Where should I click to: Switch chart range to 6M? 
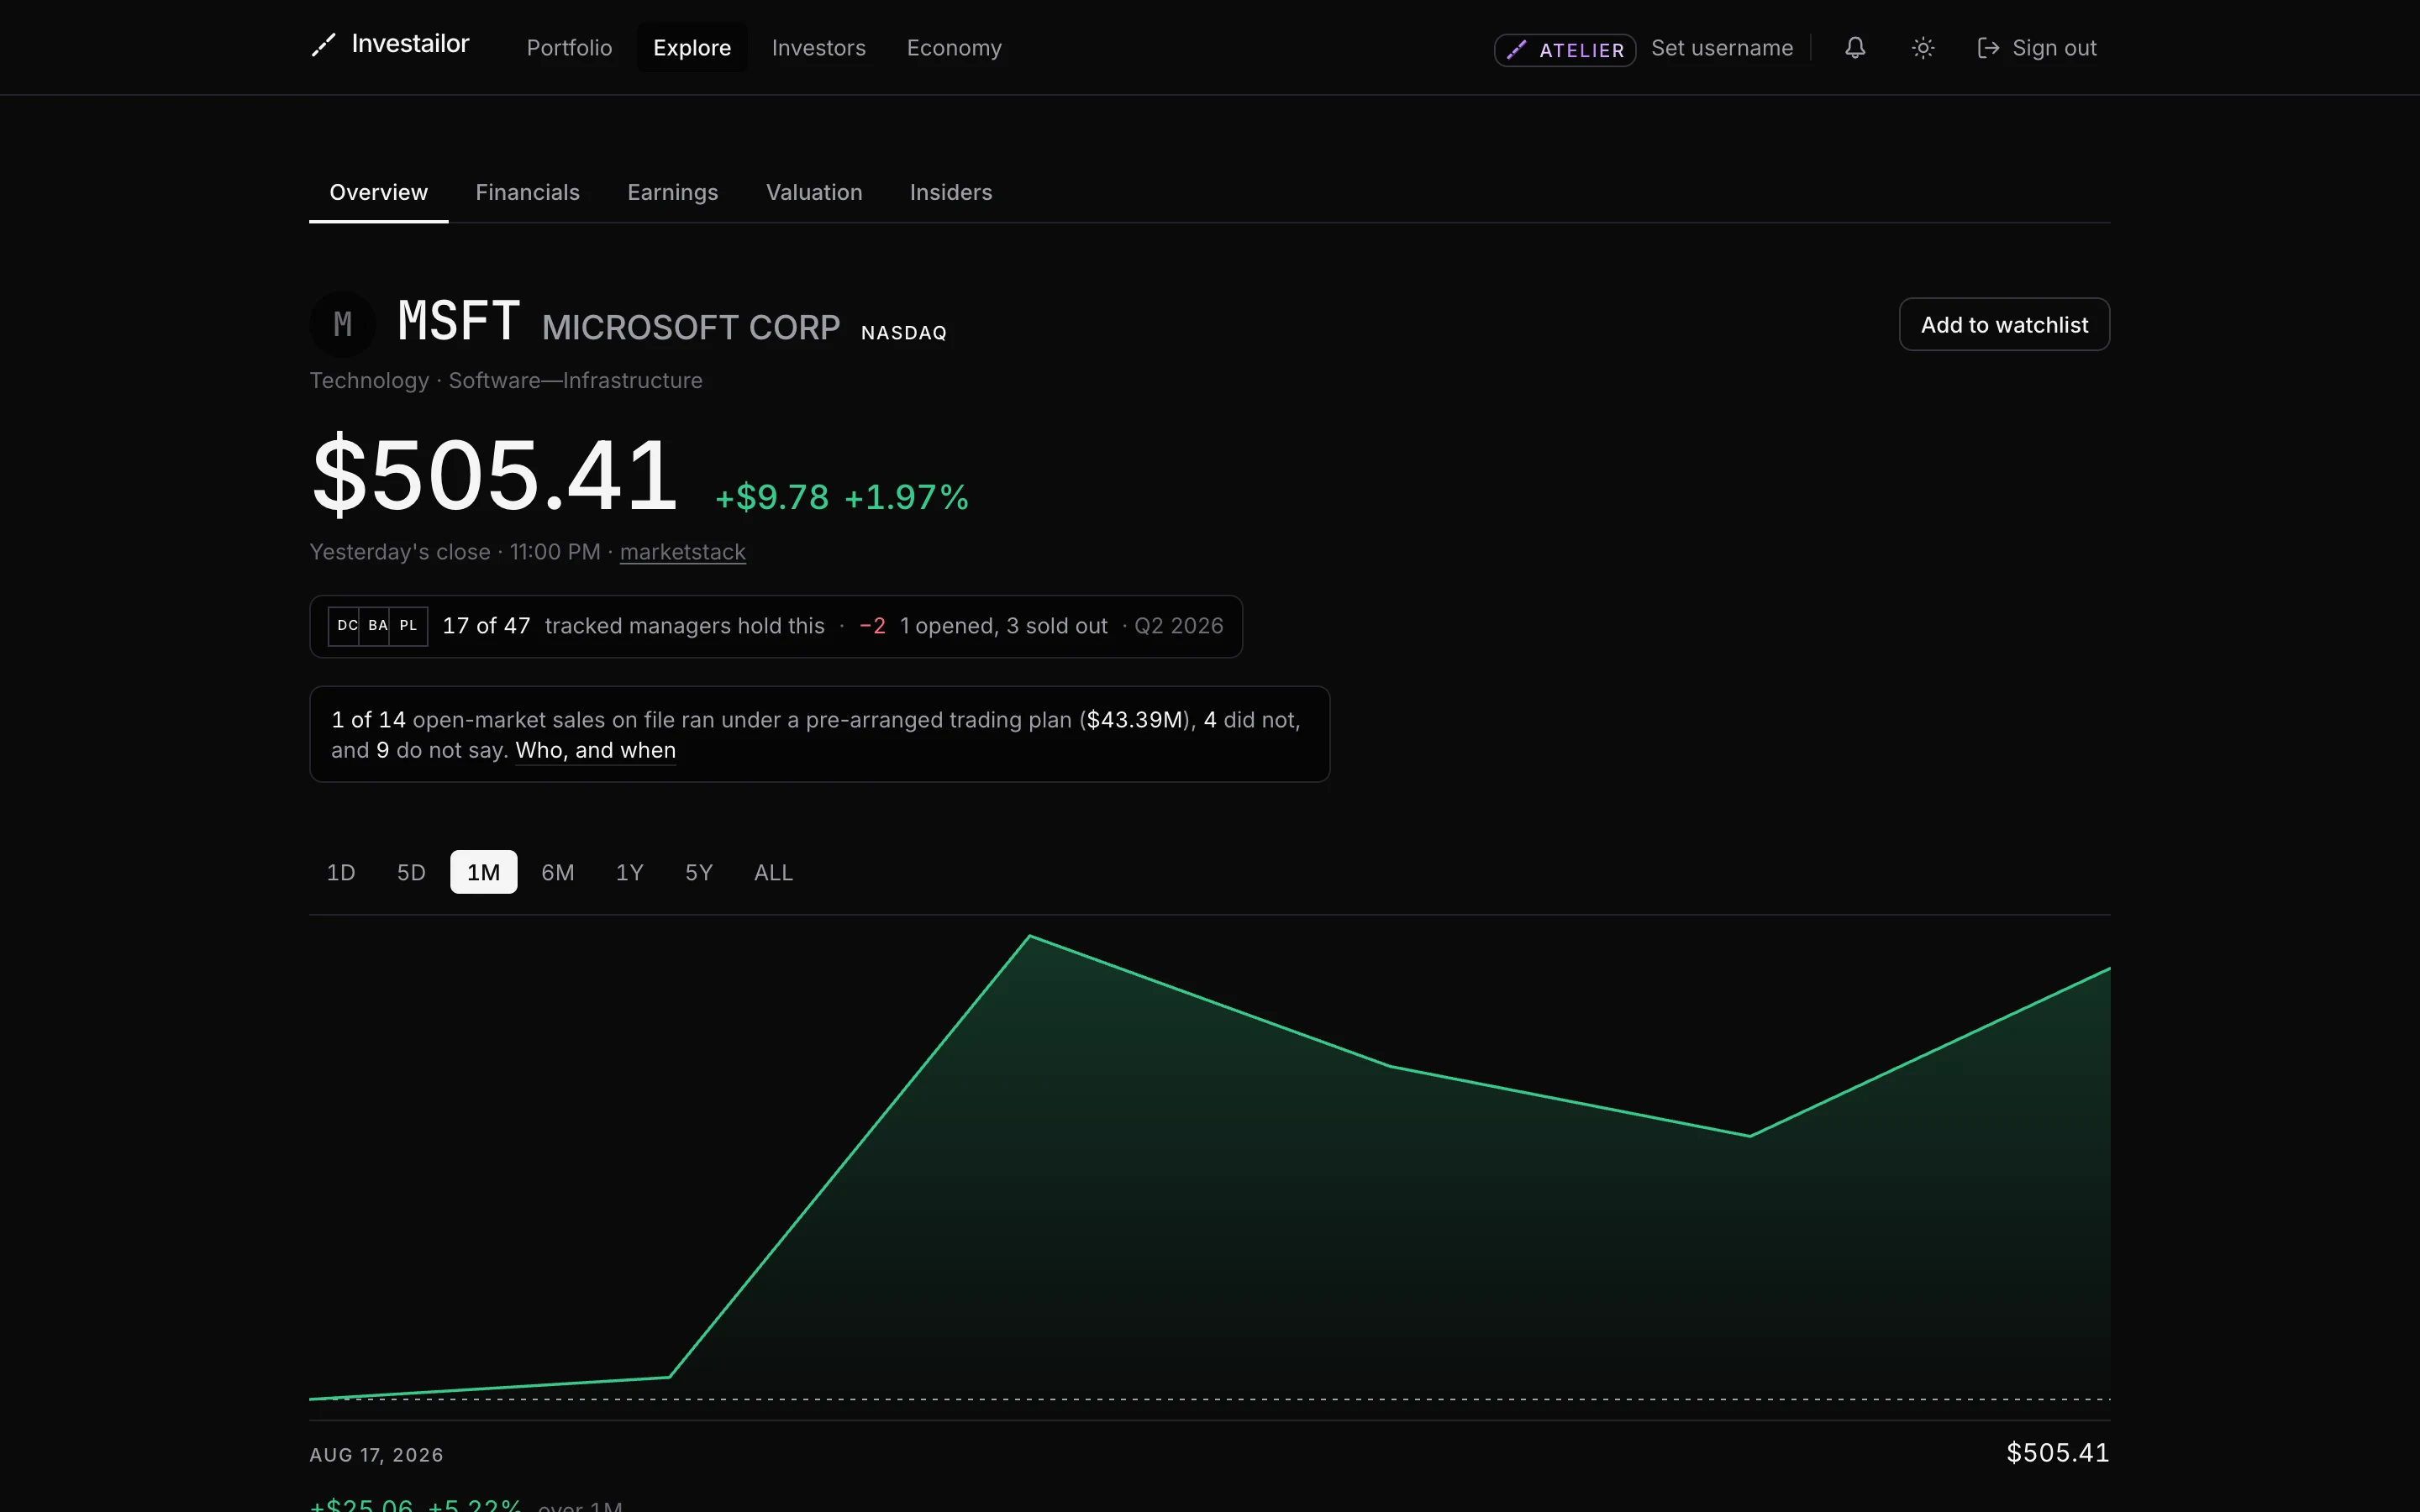point(557,873)
